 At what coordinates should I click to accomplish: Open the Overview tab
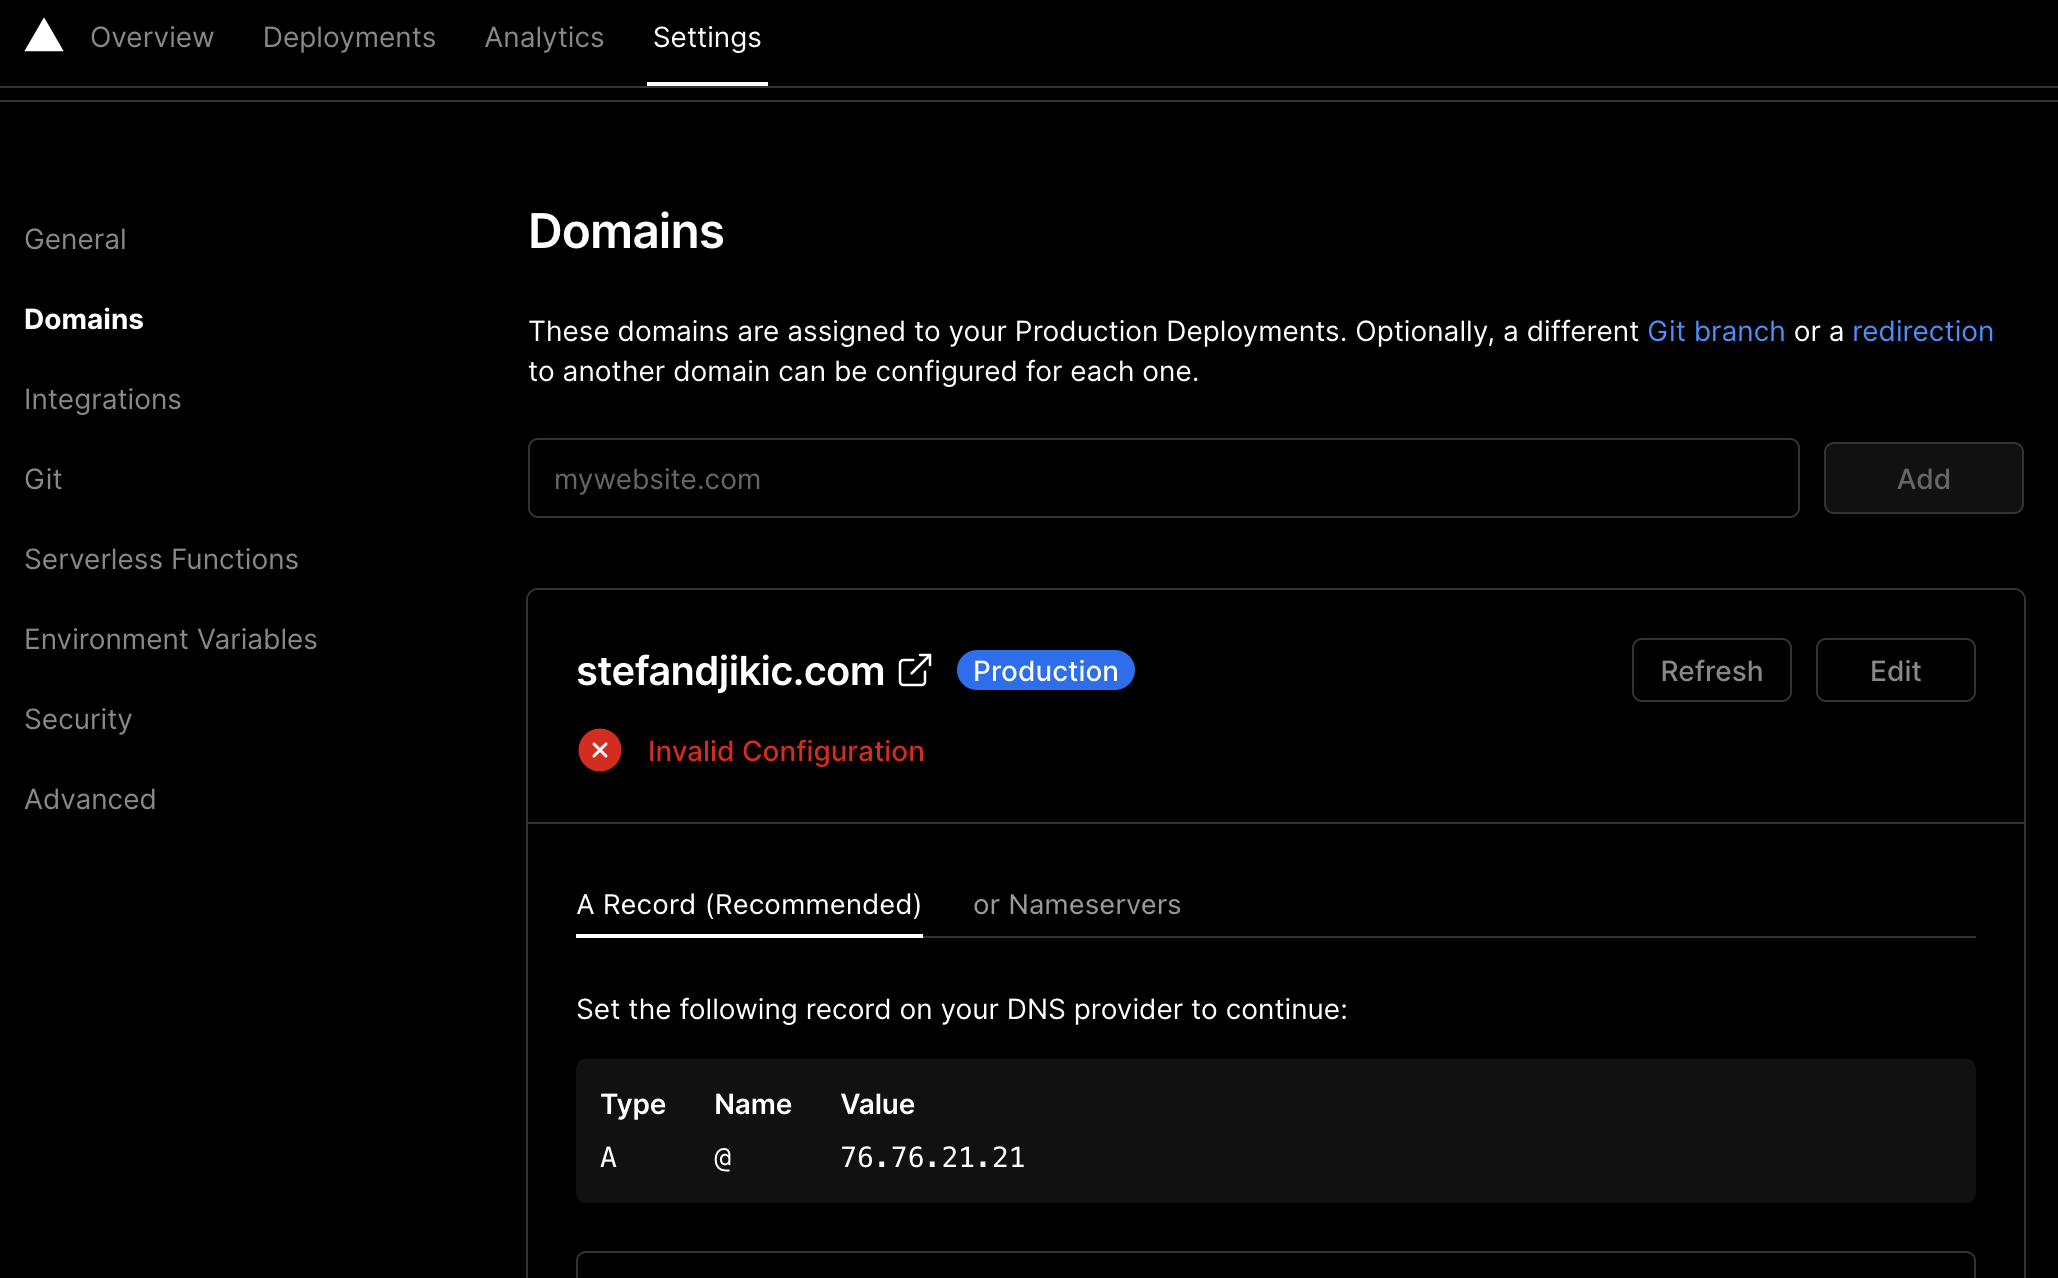click(152, 37)
